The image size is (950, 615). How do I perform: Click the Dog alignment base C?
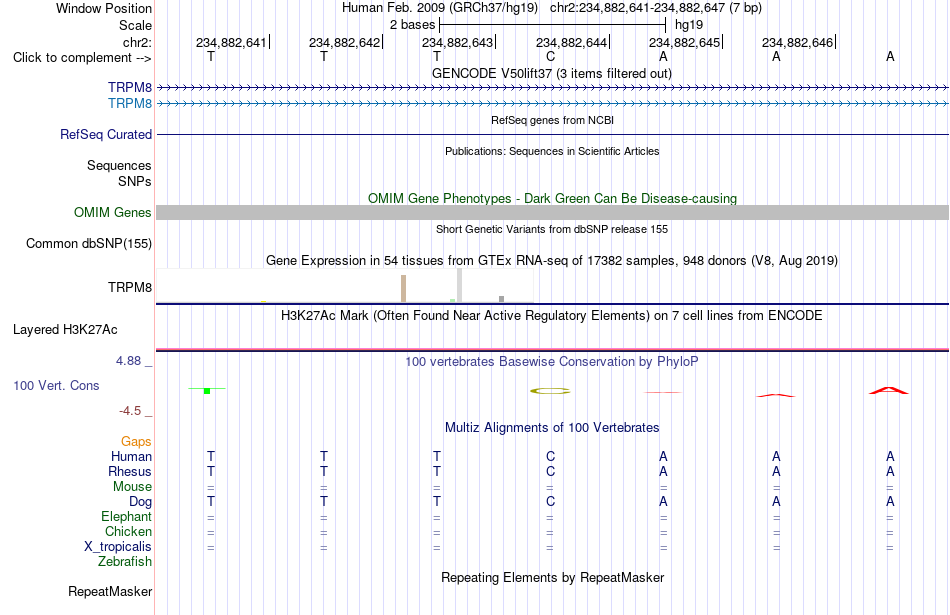point(550,502)
